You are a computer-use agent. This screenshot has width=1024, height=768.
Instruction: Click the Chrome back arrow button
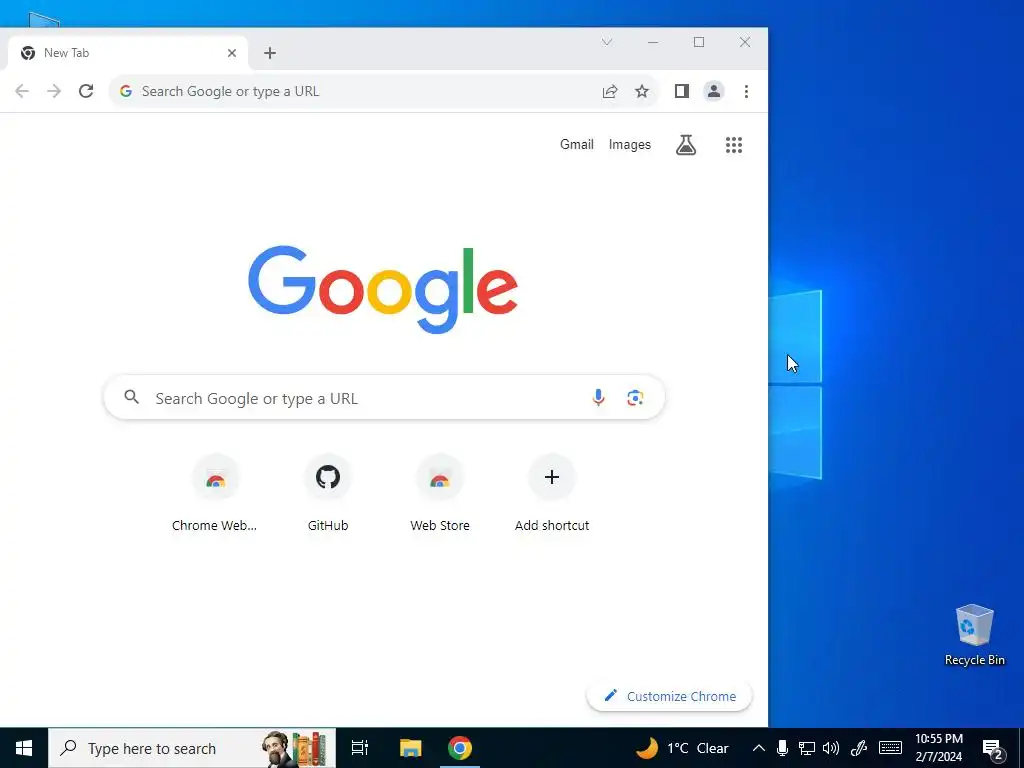22,91
